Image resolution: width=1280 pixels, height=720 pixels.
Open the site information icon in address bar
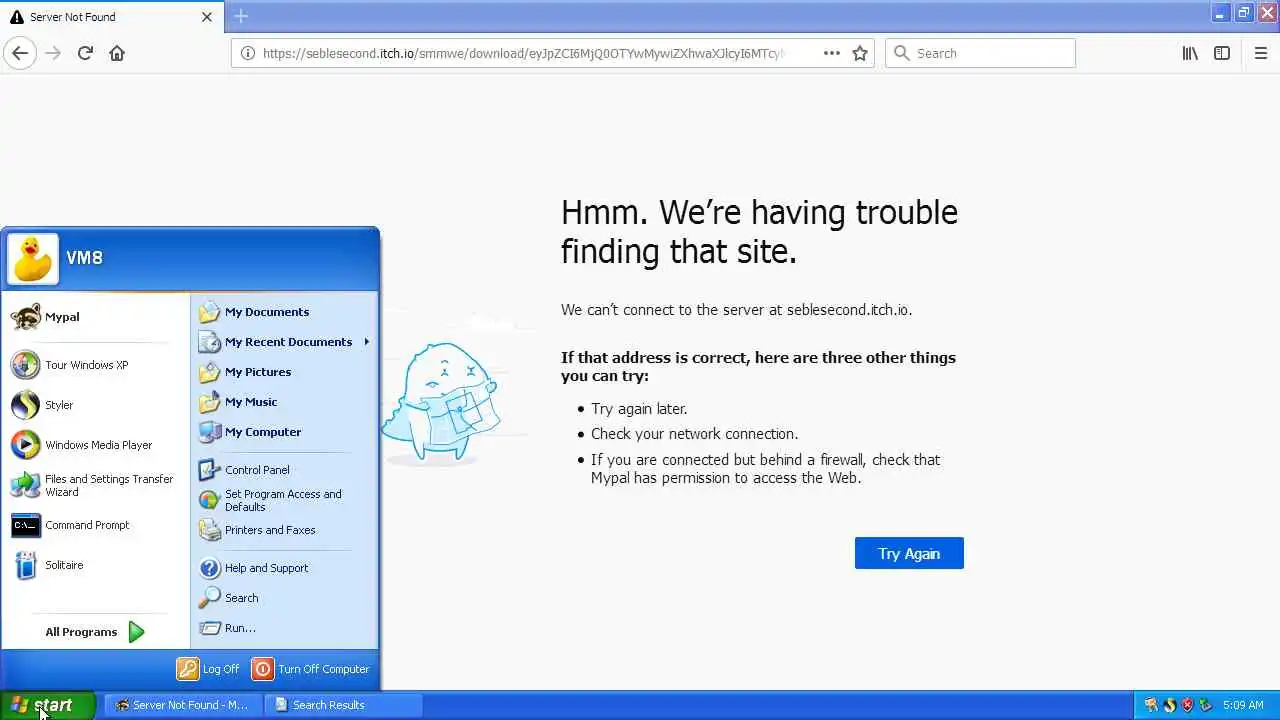[x=248, y=53]
